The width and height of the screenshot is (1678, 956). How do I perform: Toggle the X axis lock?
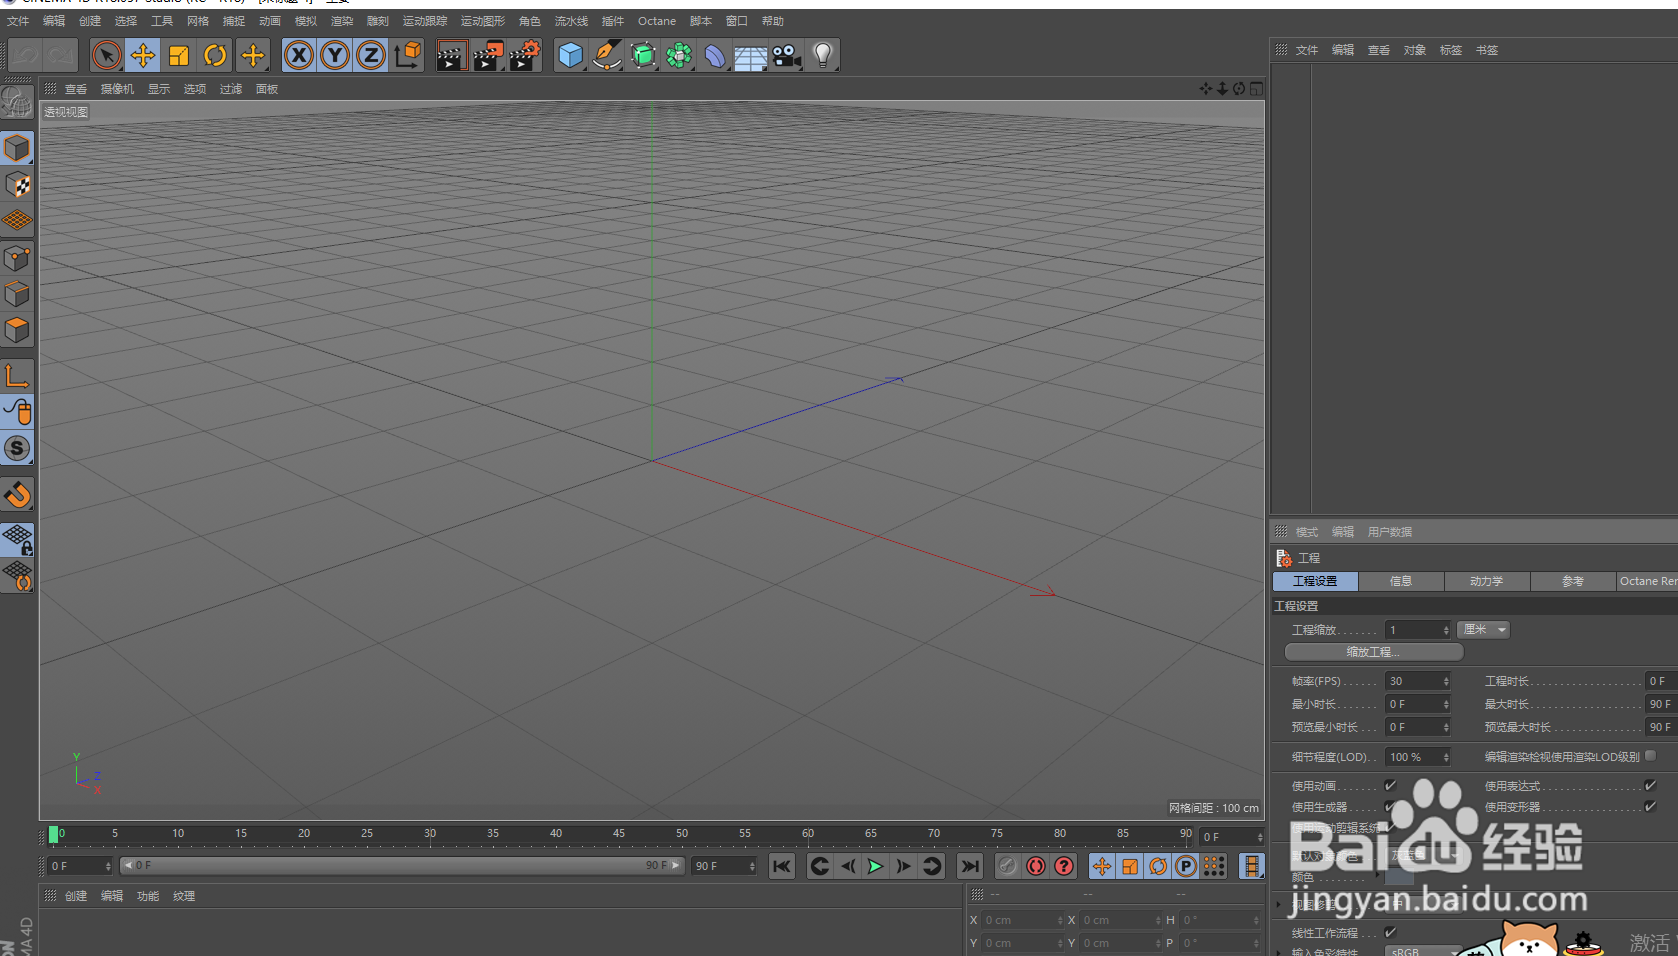(x=299, y=55)
